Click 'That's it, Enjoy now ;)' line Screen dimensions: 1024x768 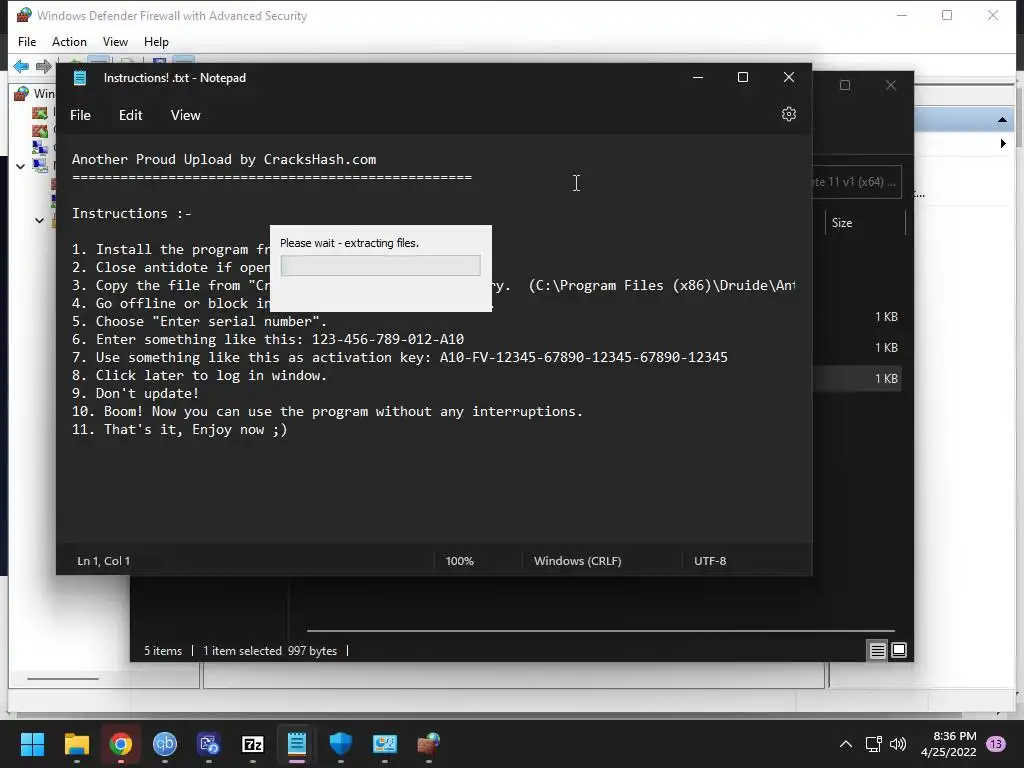point(195,430)
